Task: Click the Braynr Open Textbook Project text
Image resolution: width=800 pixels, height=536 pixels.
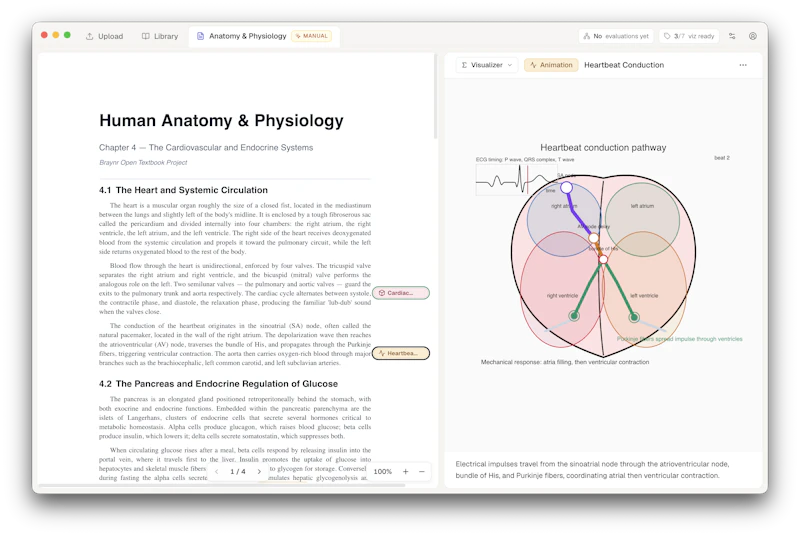Action: click(143, 162)
